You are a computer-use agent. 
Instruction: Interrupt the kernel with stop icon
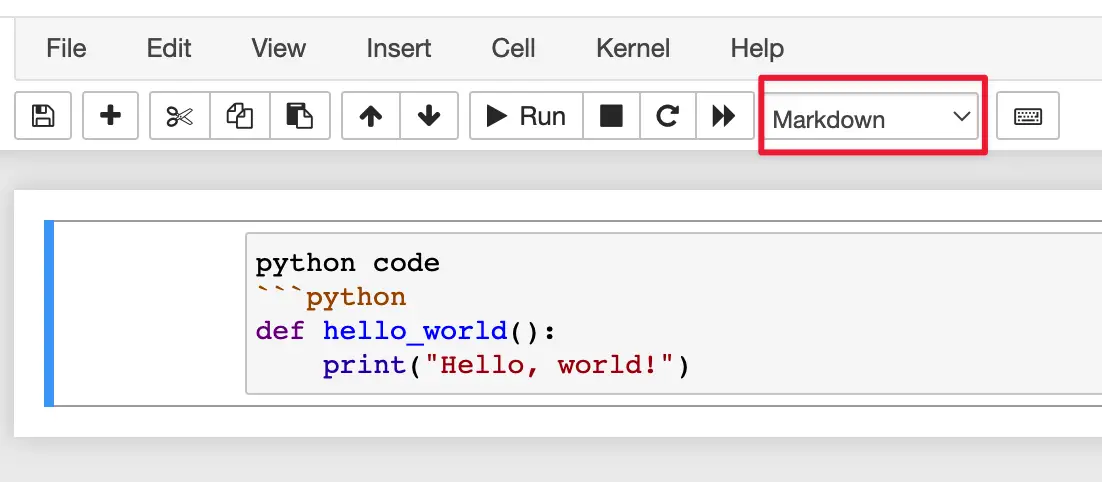(x=611, y=115)
